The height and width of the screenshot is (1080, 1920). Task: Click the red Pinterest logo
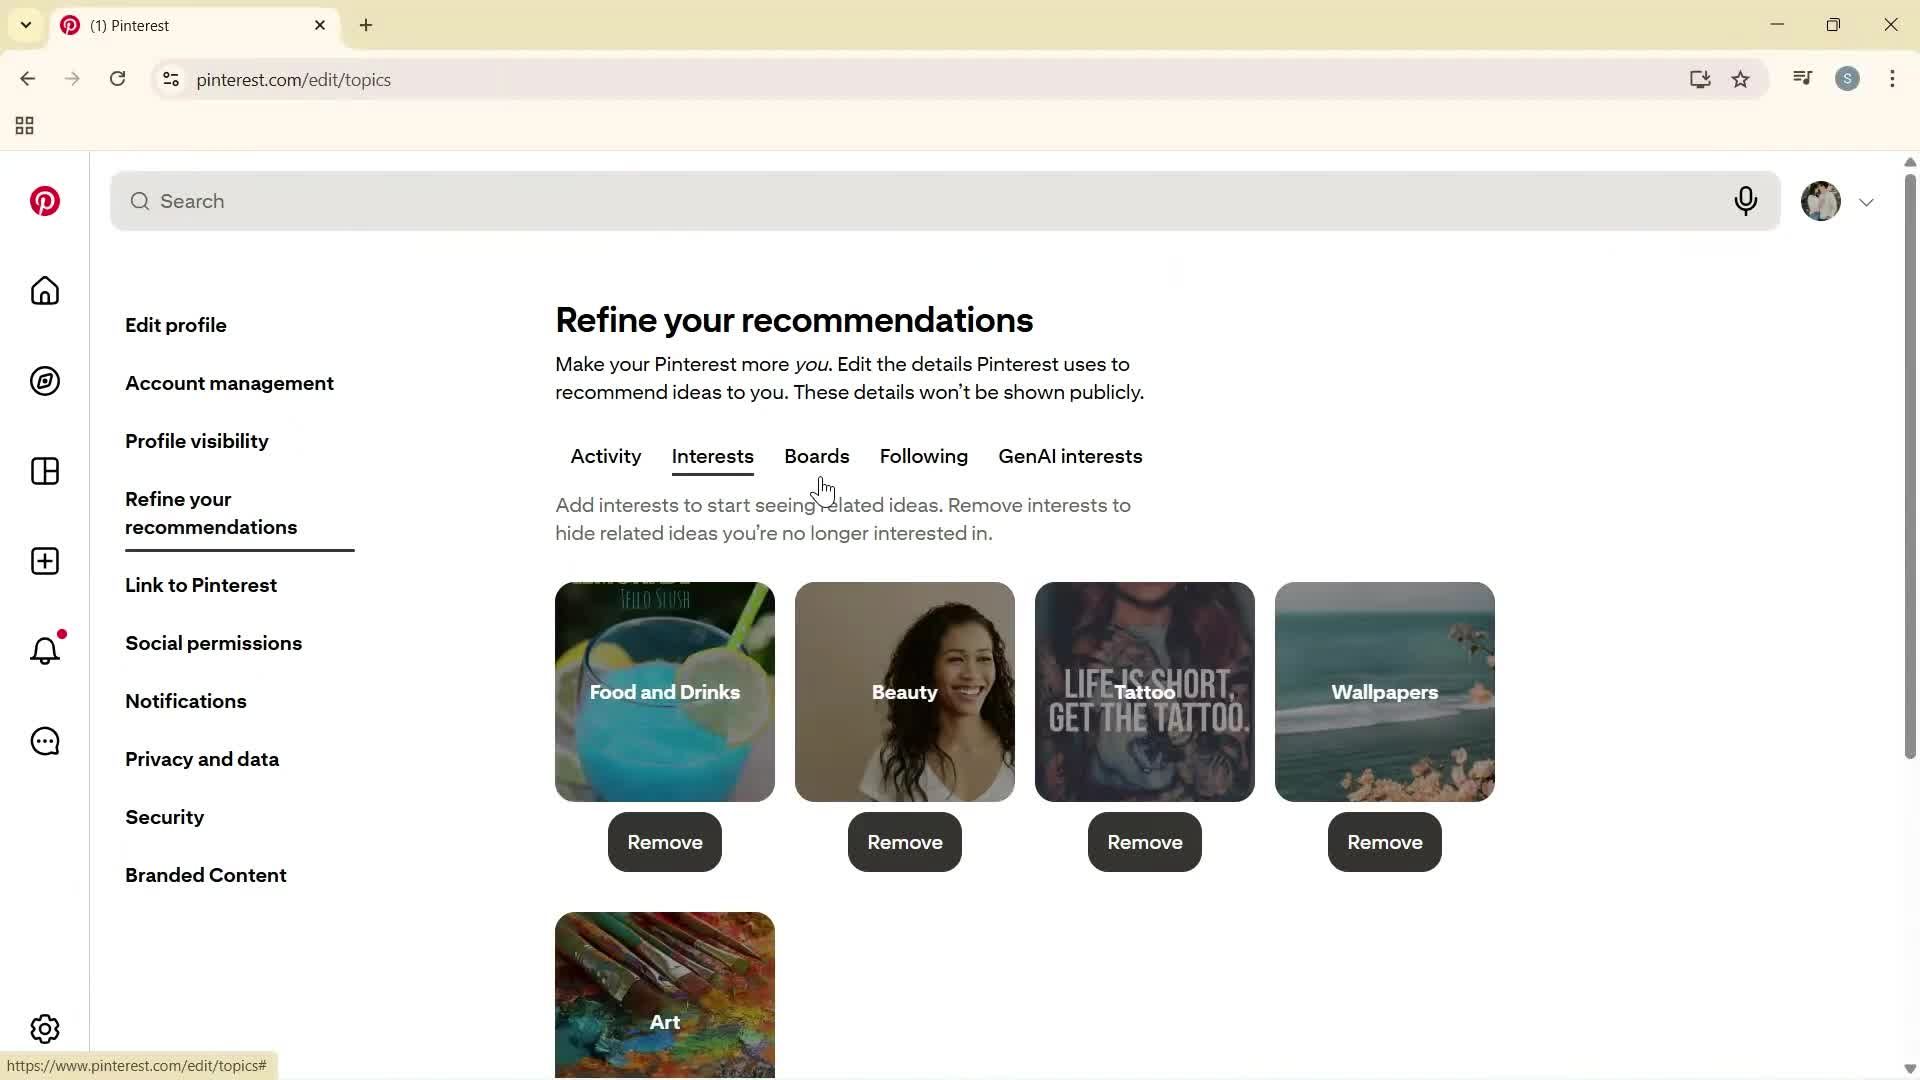tap(45, 201)
